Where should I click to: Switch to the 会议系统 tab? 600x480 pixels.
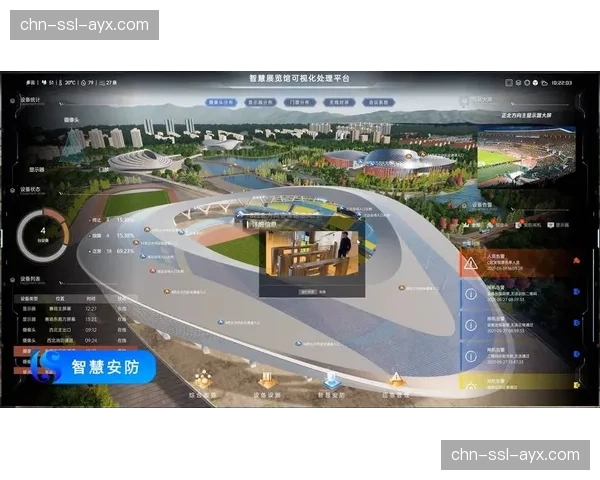tap(378, 103)
